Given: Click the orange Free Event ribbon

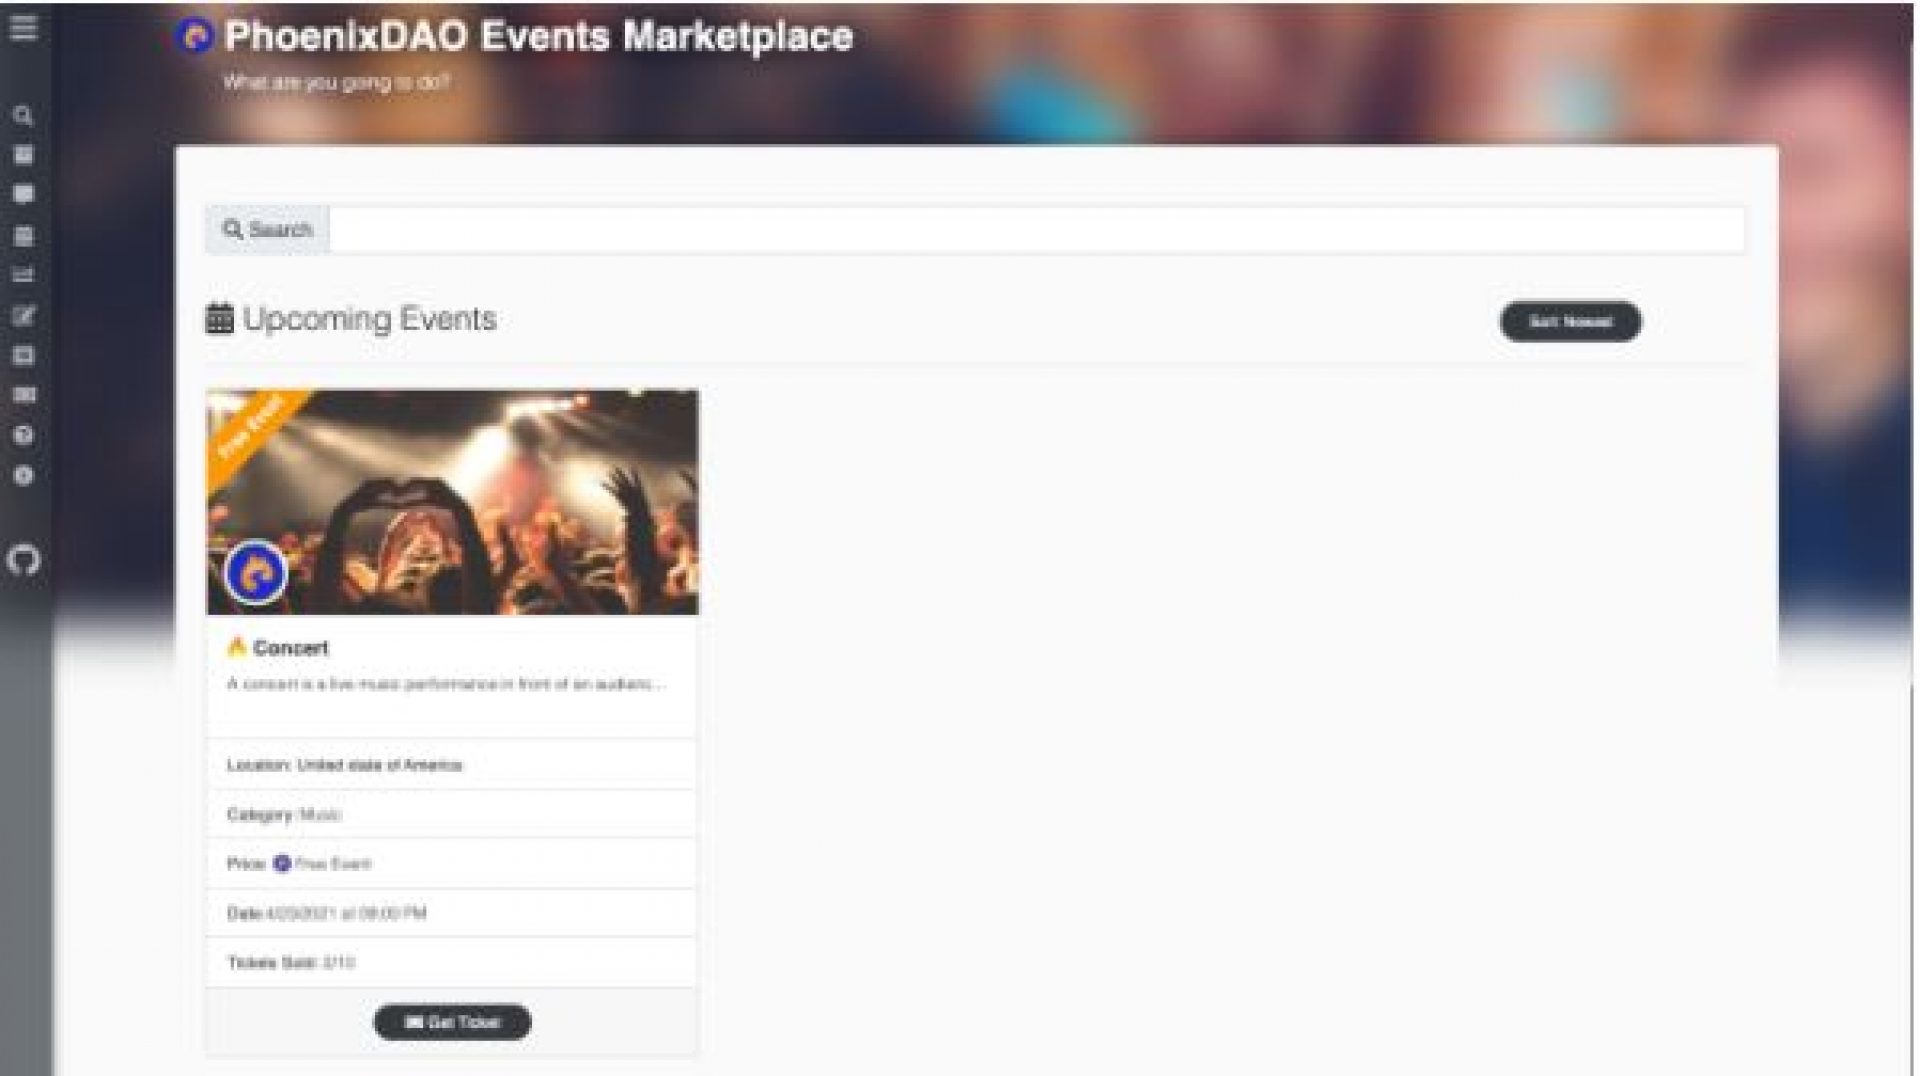Looking at the screenshot, I should 250,428.
